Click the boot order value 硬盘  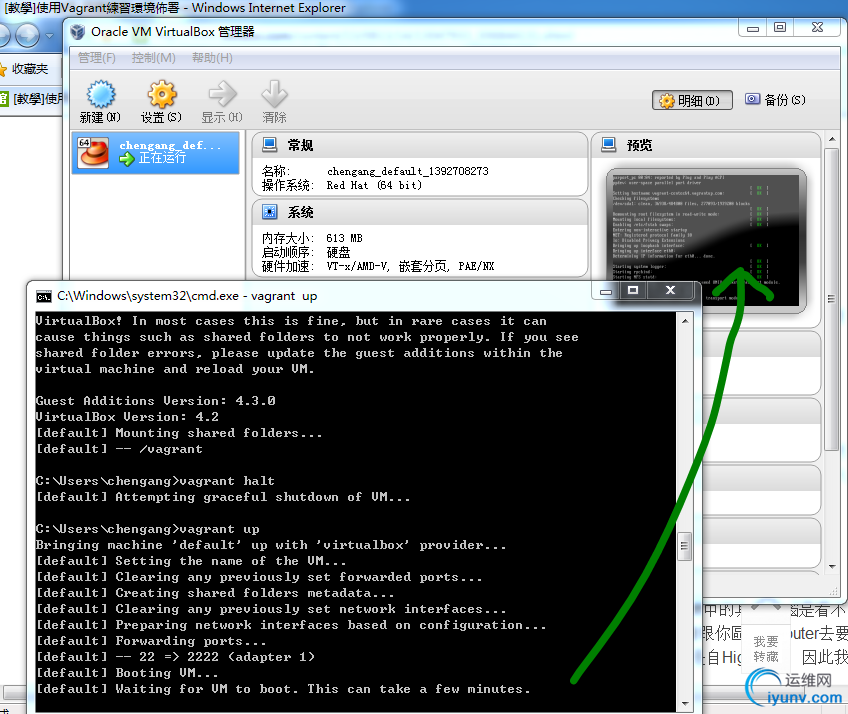338,253
